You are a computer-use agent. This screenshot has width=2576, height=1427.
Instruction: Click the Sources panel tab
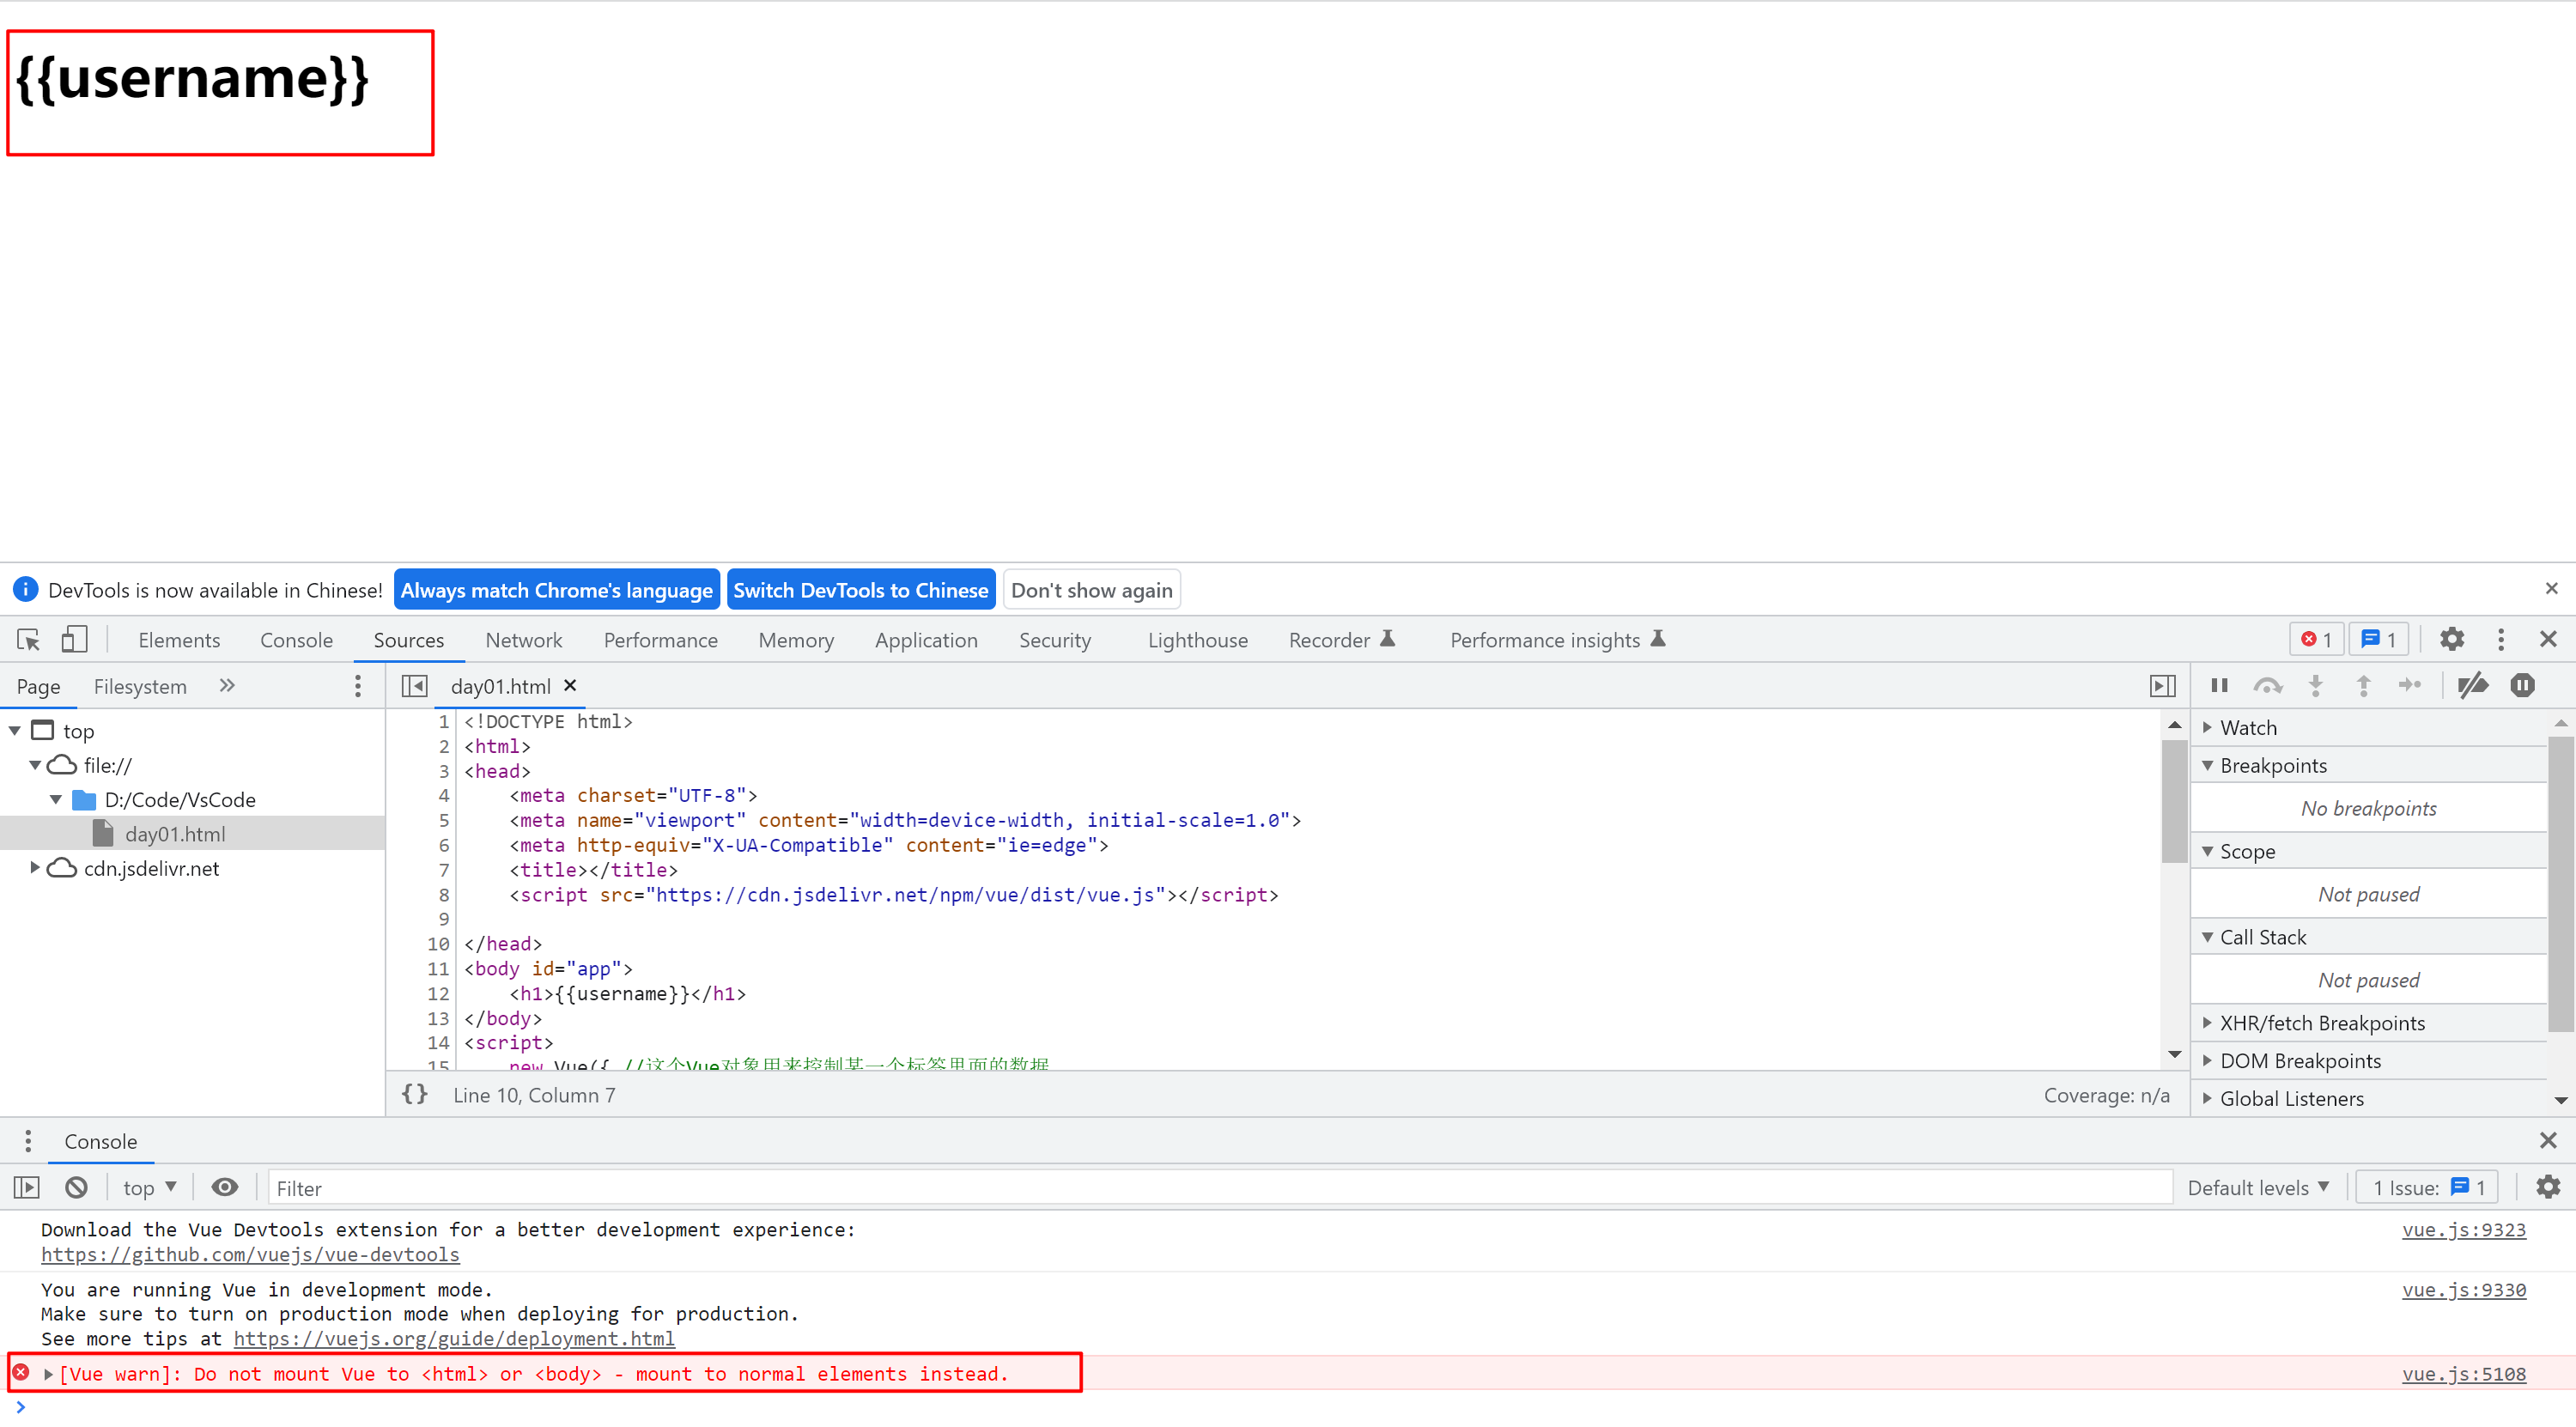404,638
